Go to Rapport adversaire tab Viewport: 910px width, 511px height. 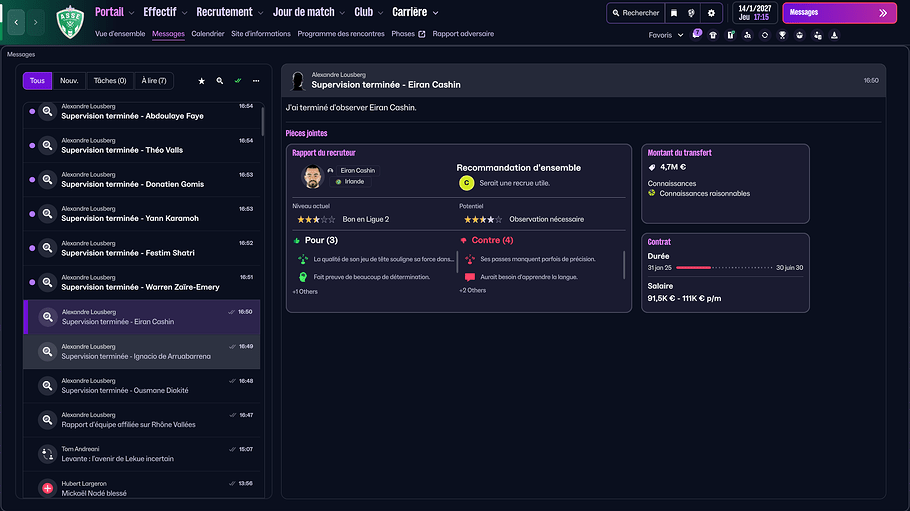[463, 34]
